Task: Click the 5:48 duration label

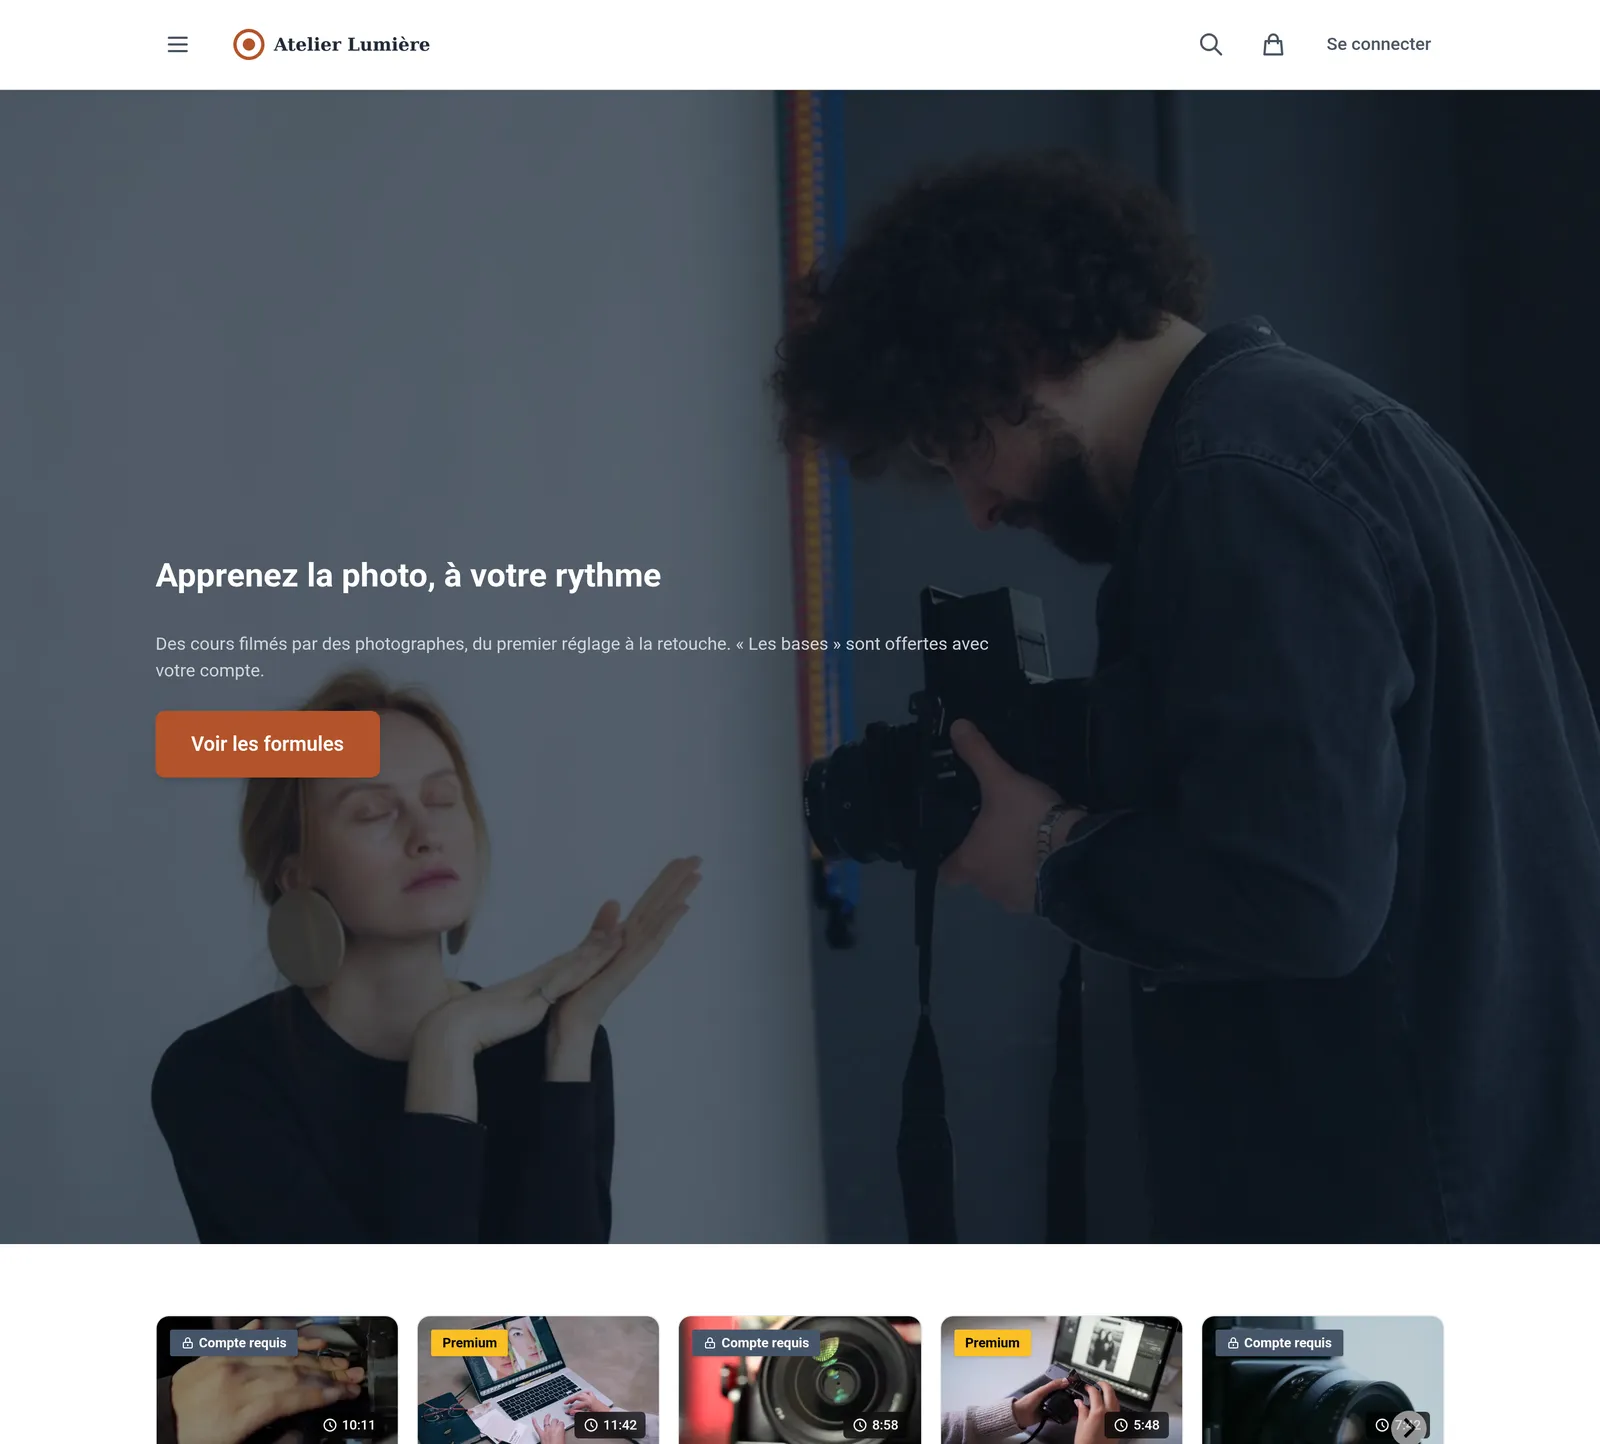Action: (x=1137, y=1425)
